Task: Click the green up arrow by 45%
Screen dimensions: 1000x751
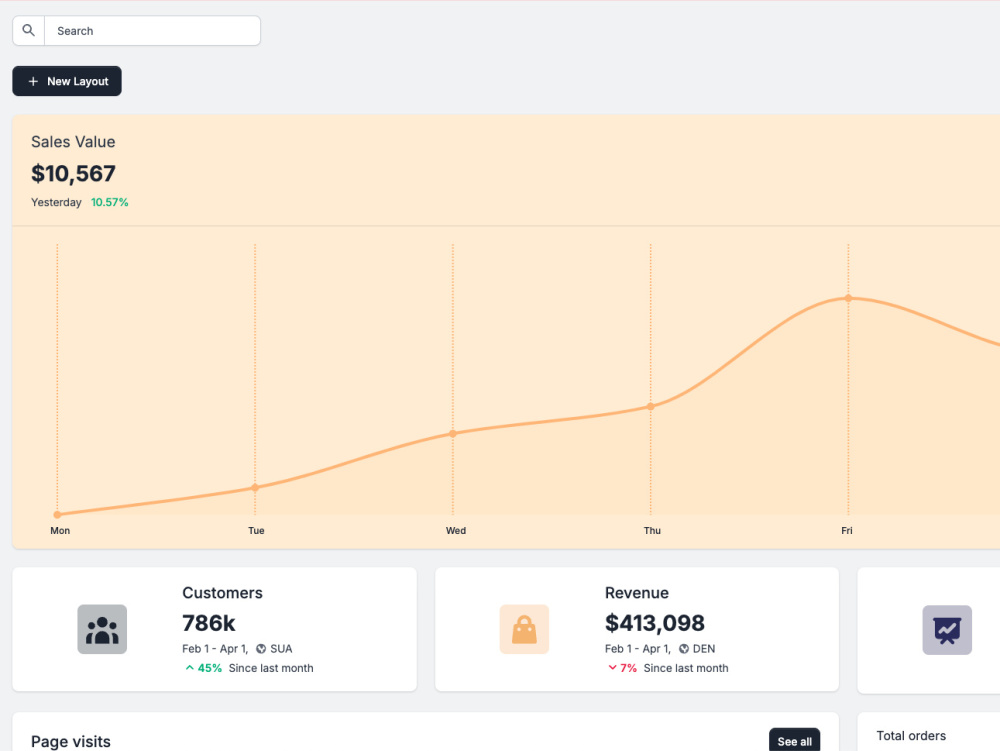Action: (x=189, y=668)
